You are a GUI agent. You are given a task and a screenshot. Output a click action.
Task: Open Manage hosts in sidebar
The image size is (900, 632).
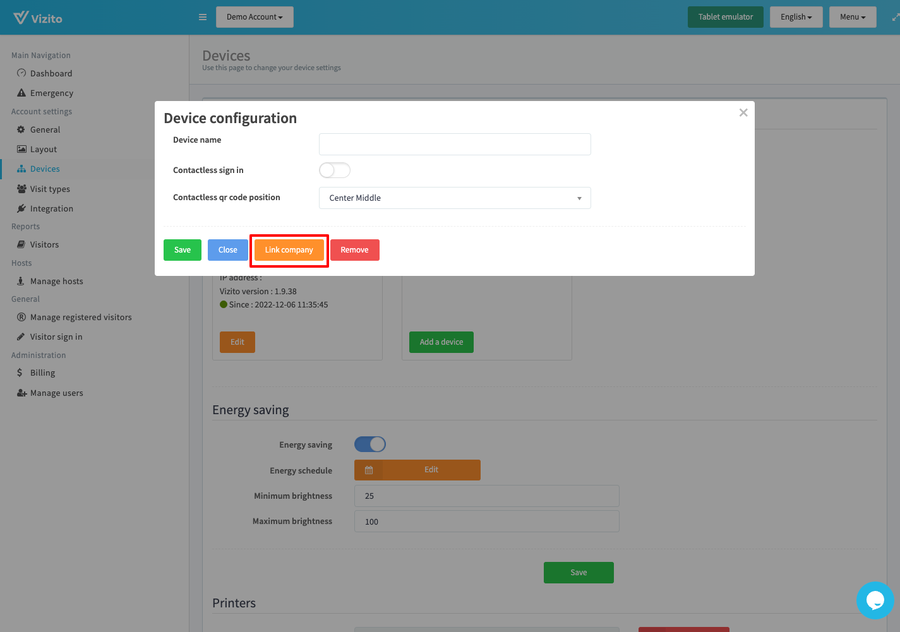tap(57, 281)
